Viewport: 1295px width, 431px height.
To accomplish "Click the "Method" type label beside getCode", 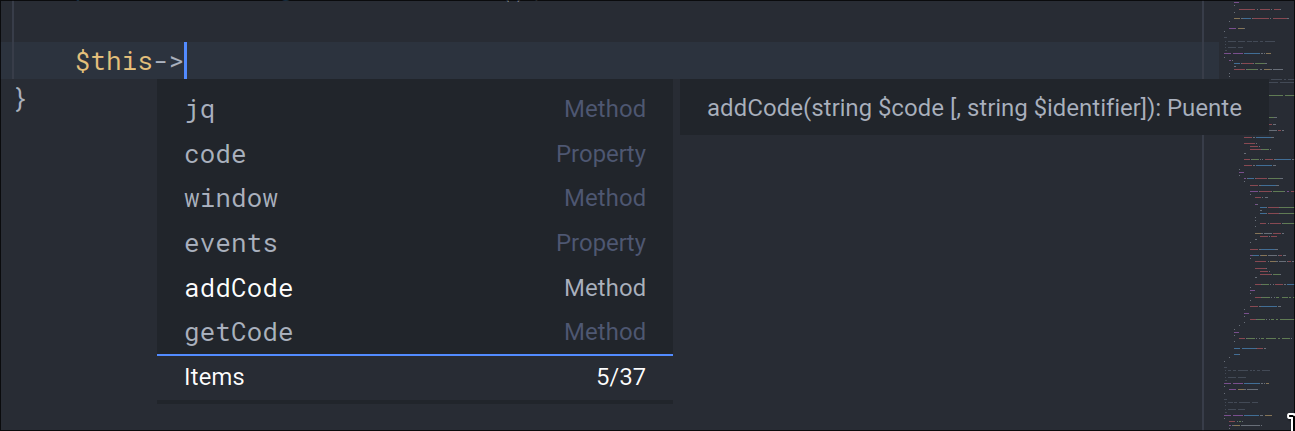I will pos(604,332).
